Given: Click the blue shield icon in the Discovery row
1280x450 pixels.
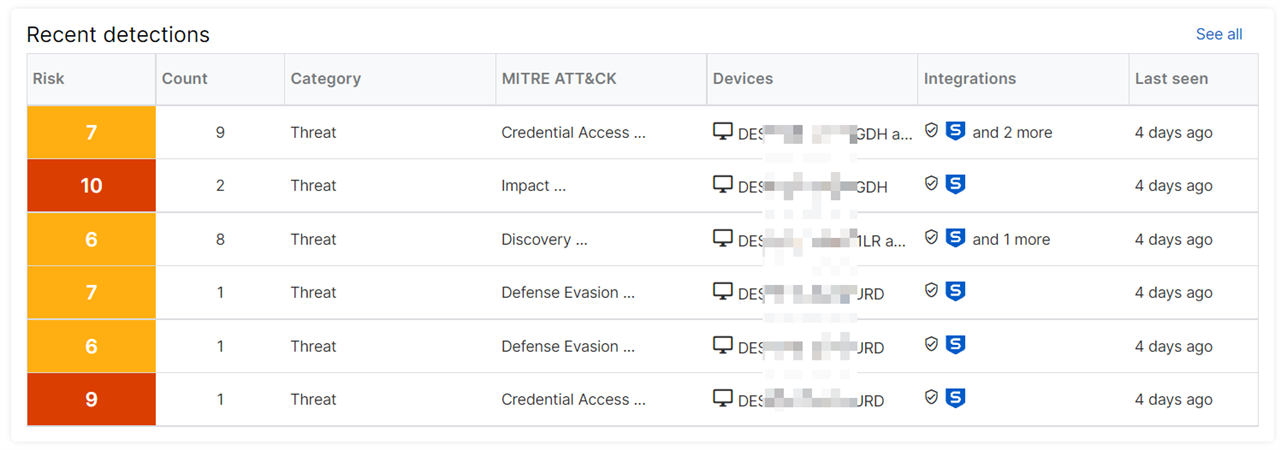Looking at the screenshot, I should coord(955,238).
